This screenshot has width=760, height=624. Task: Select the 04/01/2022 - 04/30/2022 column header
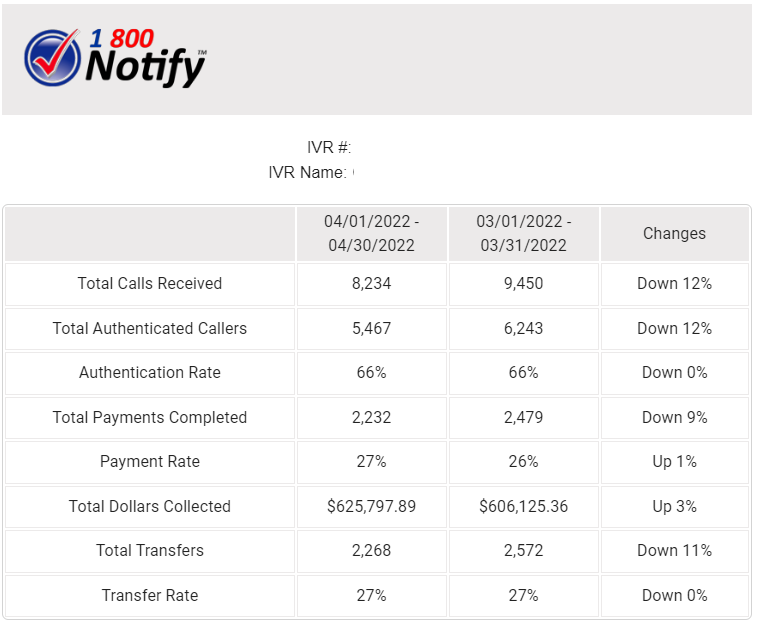point(371,233)
